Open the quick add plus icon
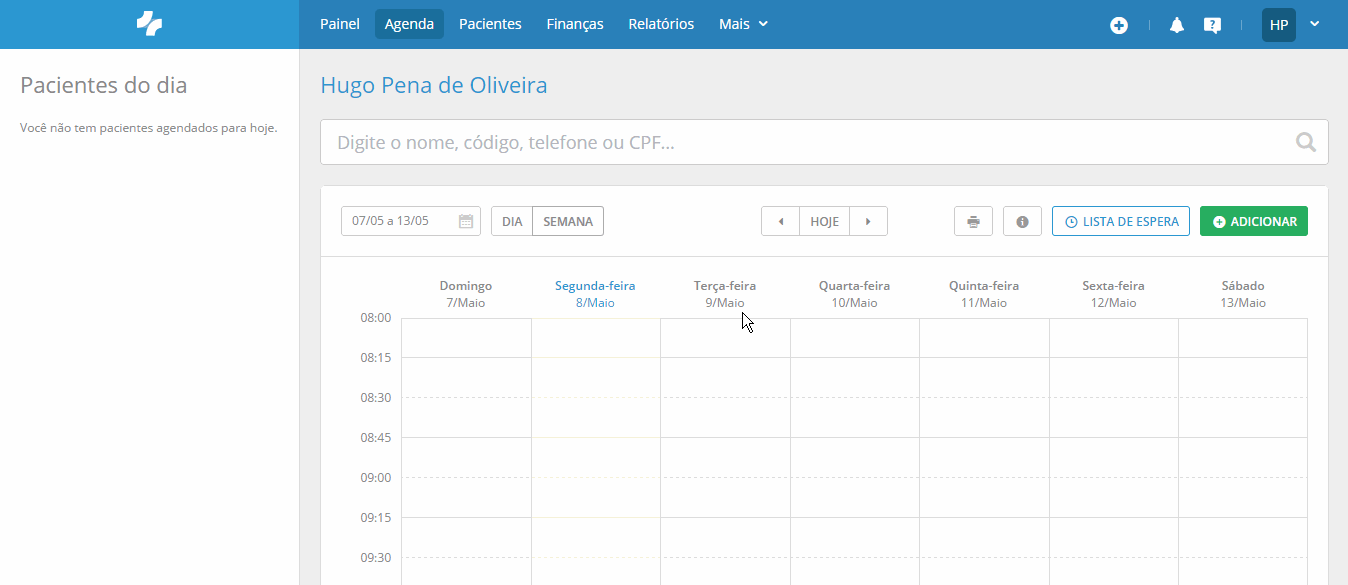The image size is (1348, 585). point(1119,25)
